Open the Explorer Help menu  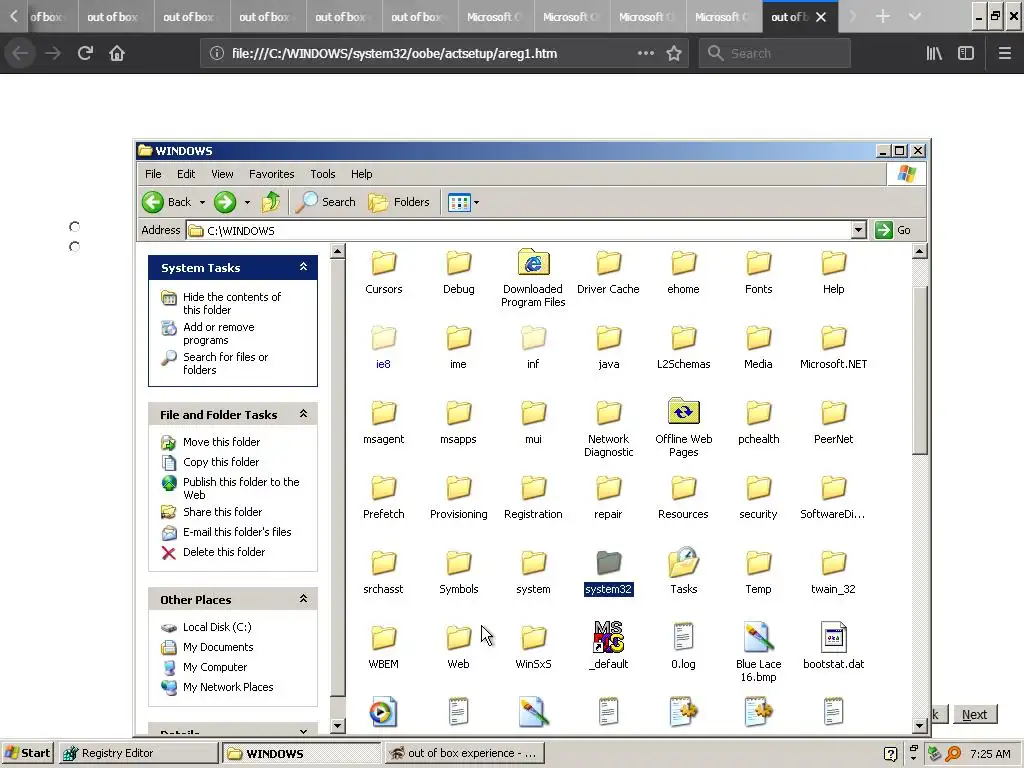coord(361,174)
